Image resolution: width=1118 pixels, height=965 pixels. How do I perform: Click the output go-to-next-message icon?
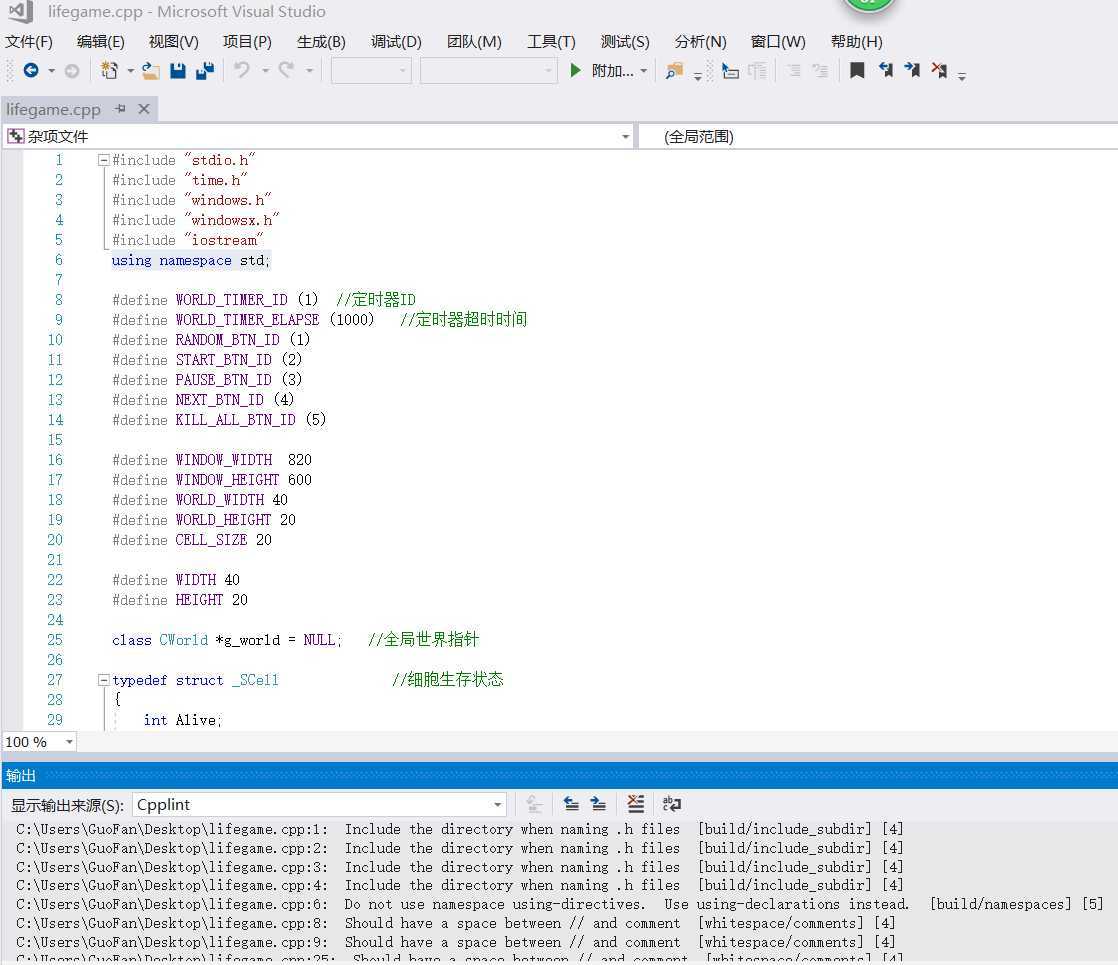tap(598, 805)
